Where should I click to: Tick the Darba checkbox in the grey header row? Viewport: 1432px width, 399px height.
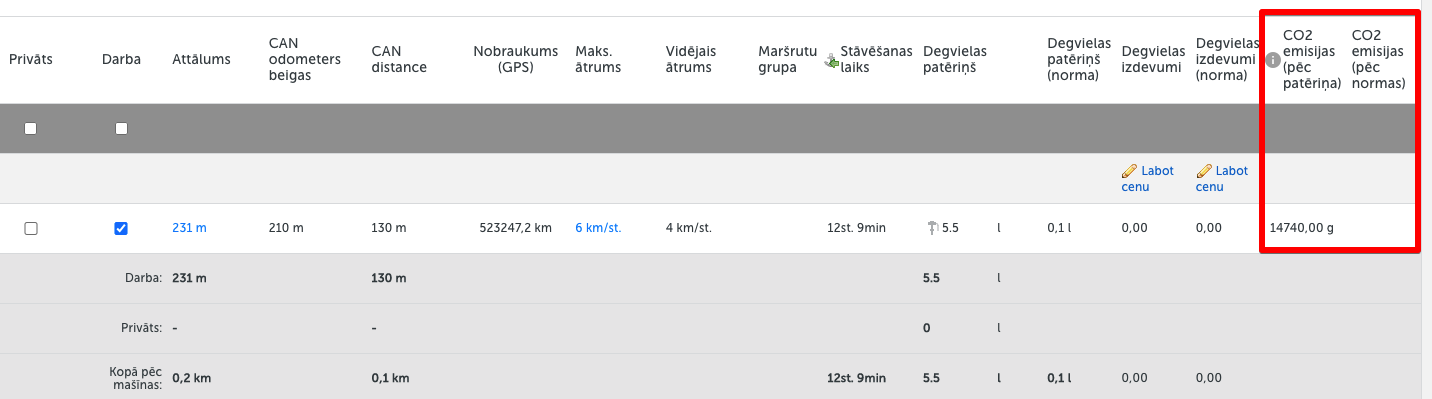point(121,128)
